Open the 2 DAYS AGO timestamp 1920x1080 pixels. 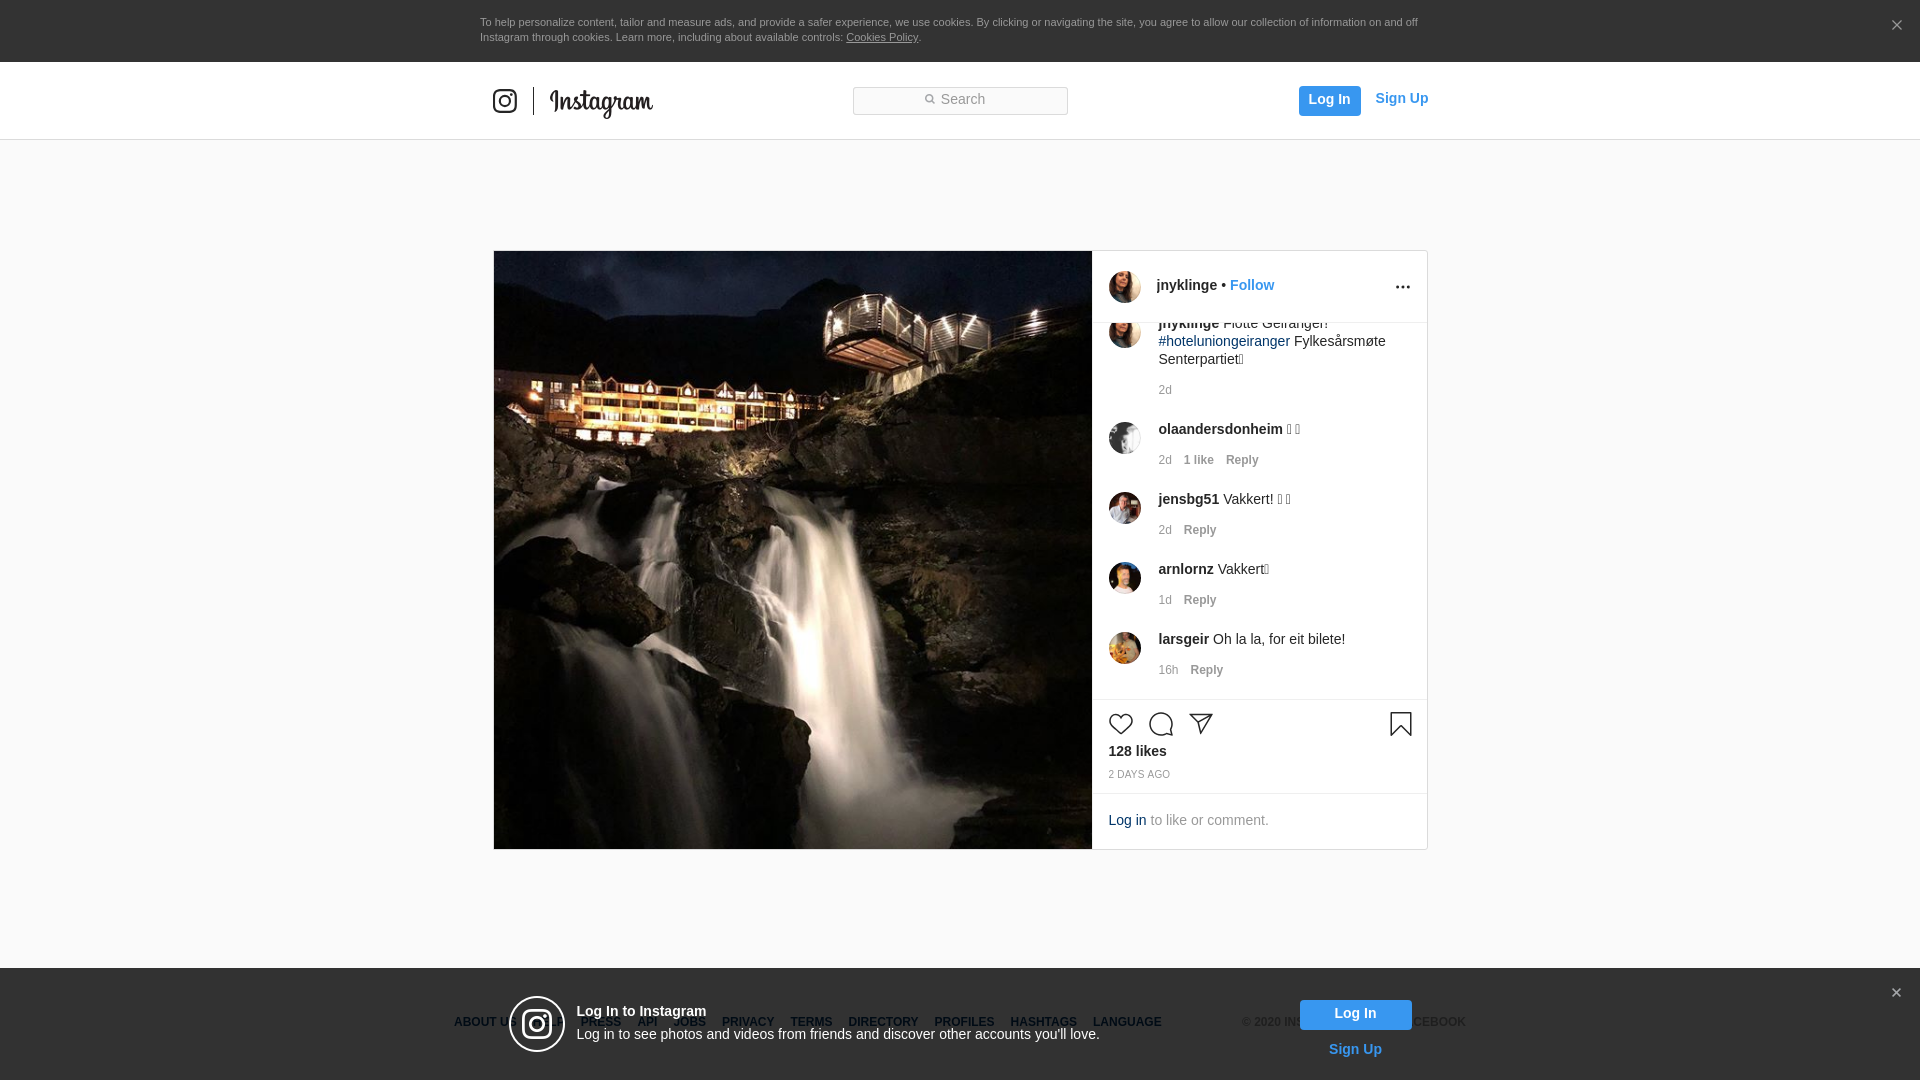[x=1138, y=775]
